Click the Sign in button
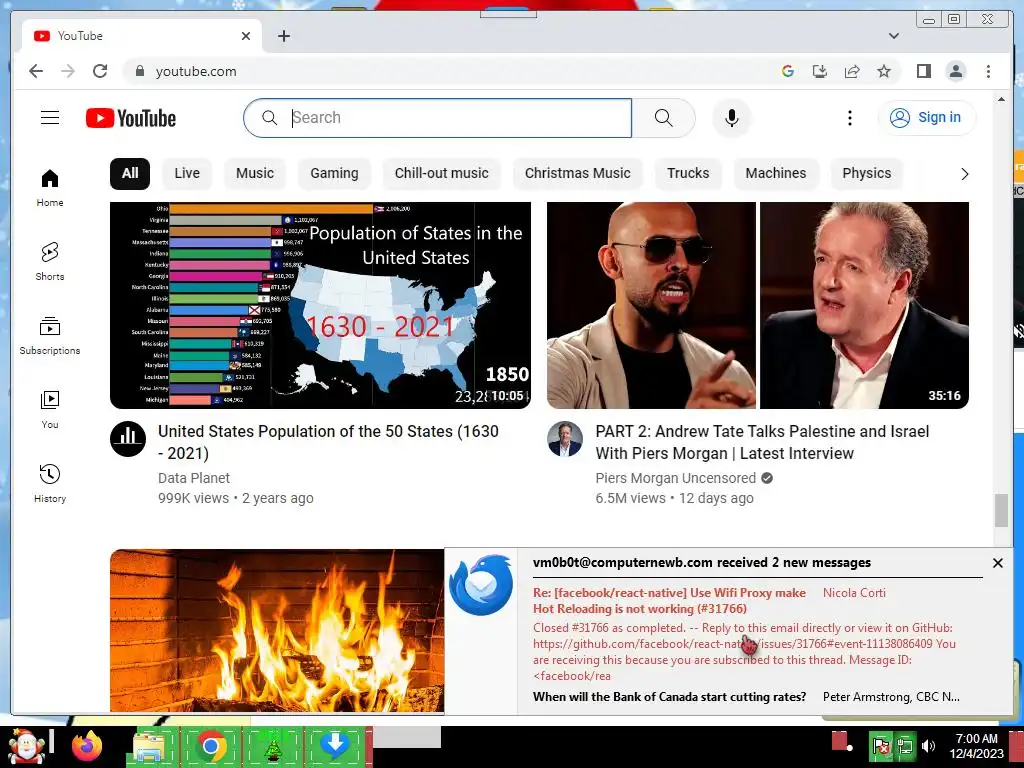 [927, 118]
